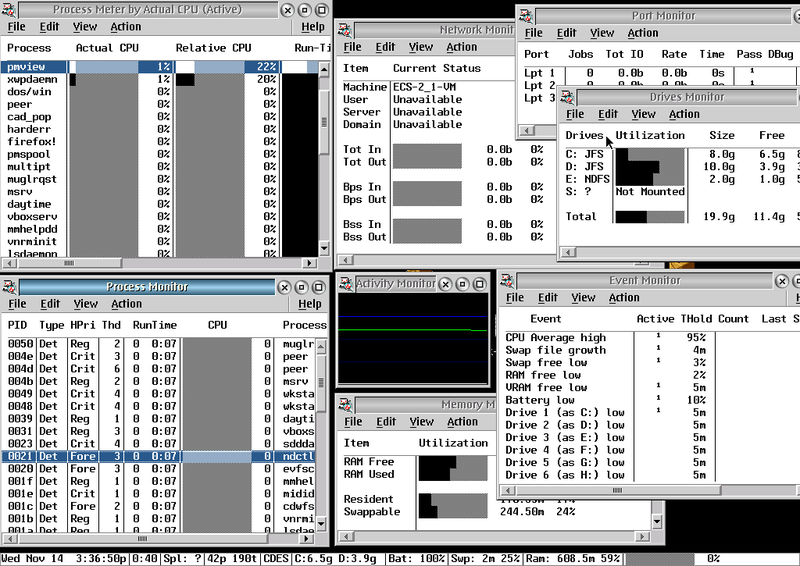Click scroll up arrow in Process Meter
The width and height of the screenshot is (800, 566).
click(x=324, y=68)
